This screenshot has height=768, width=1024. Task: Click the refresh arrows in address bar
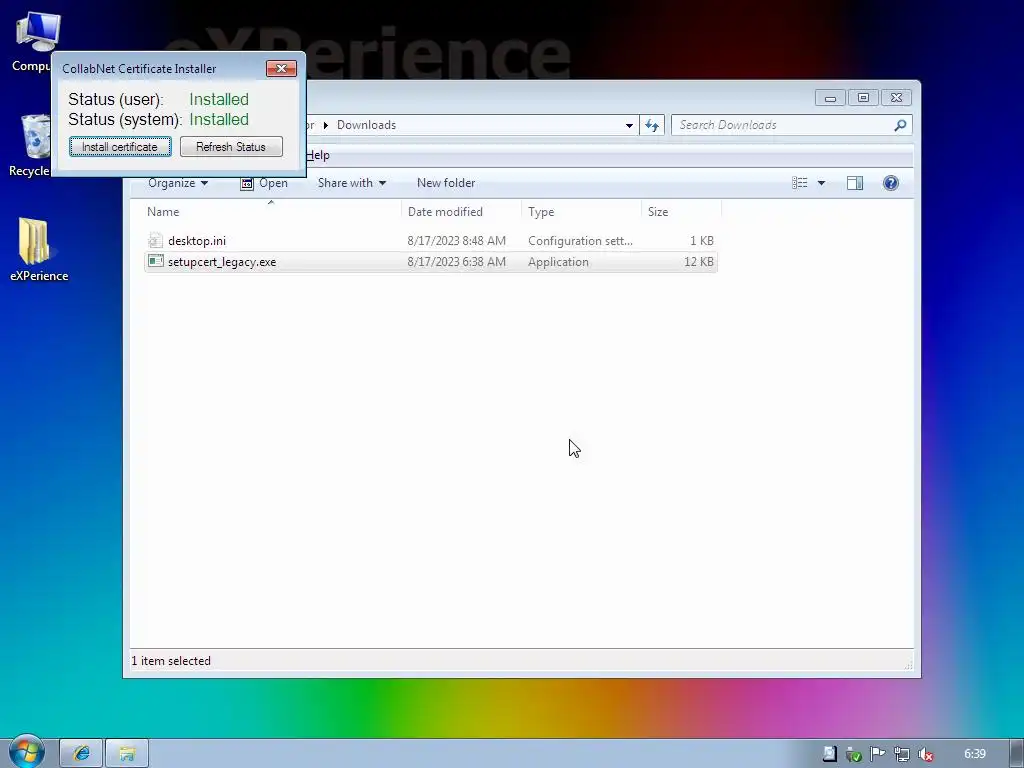pyautogui.click(x=652, y=125)
